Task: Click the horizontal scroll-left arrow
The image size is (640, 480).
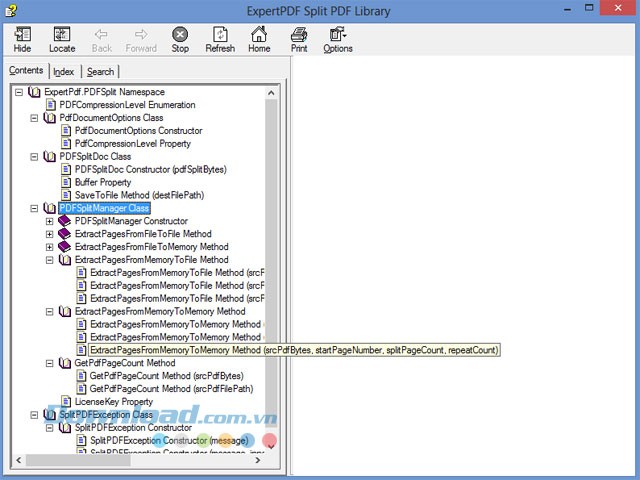Action: pyautogui.click(x=19, y=460)
